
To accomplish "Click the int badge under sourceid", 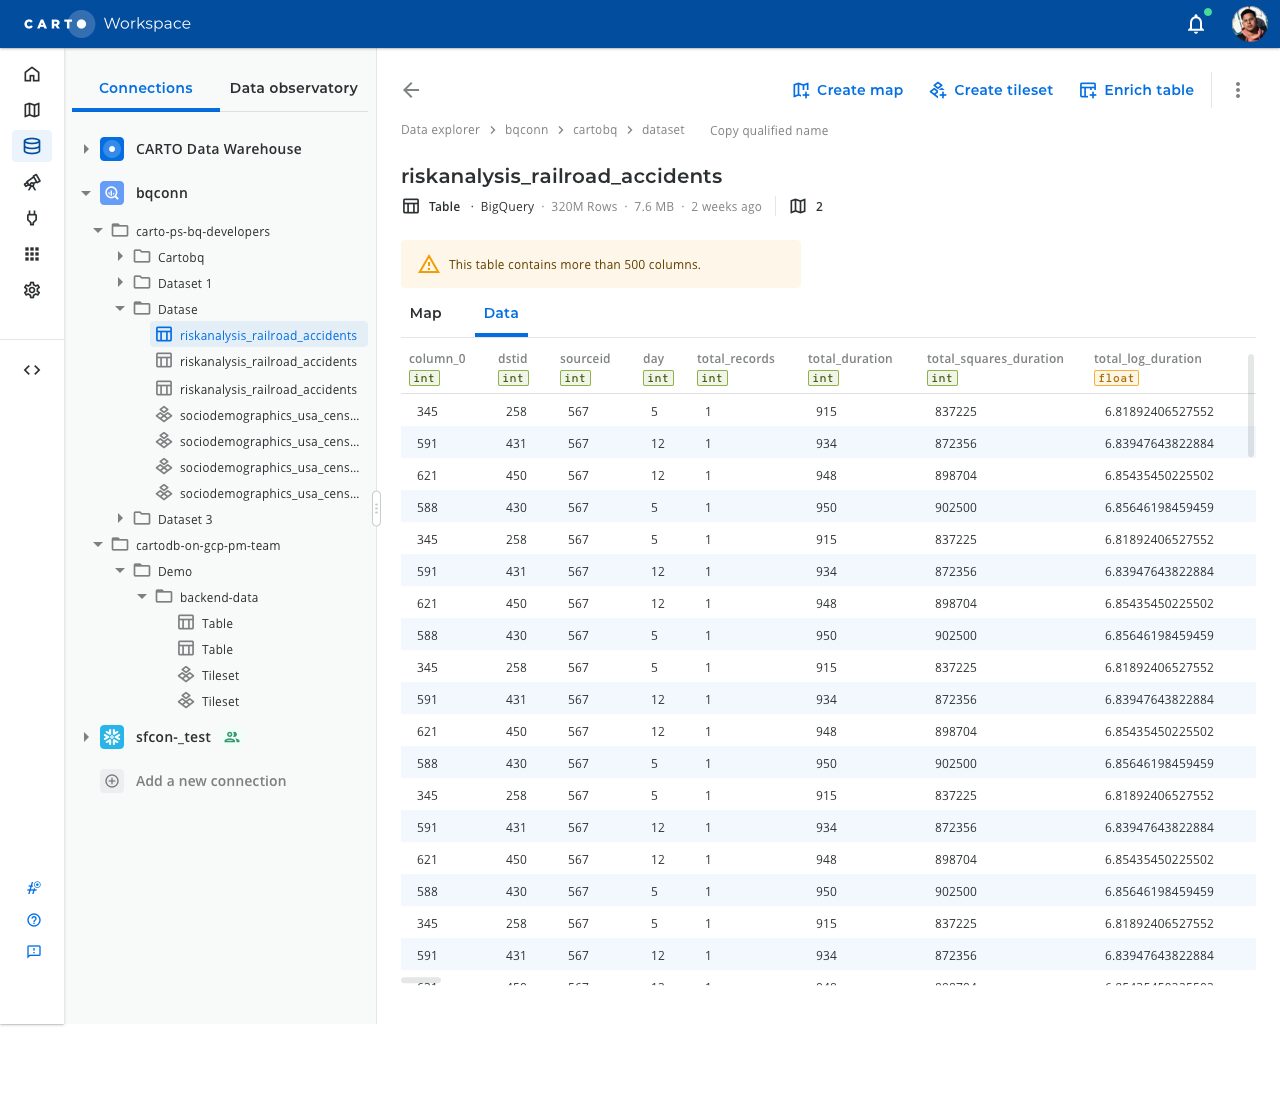I will click(575, 378).
